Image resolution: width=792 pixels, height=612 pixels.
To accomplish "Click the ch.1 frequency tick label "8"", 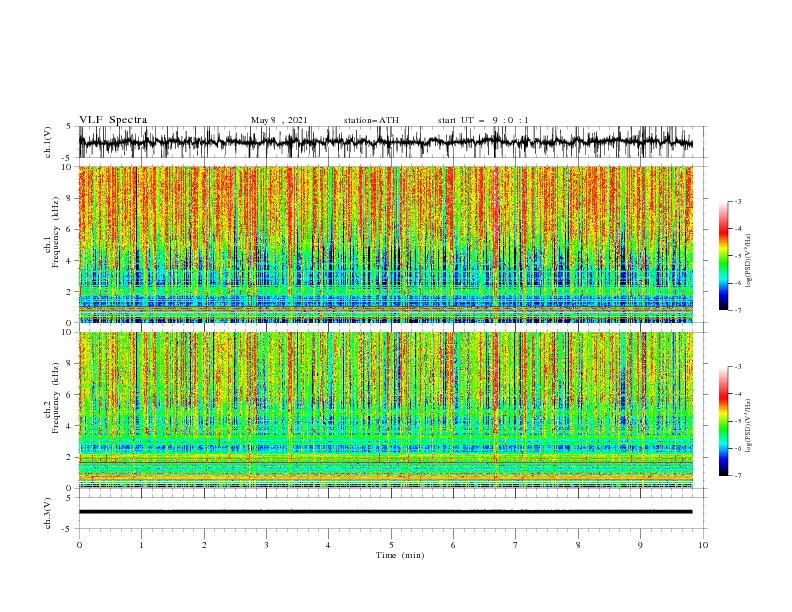I will coord(69,198).
